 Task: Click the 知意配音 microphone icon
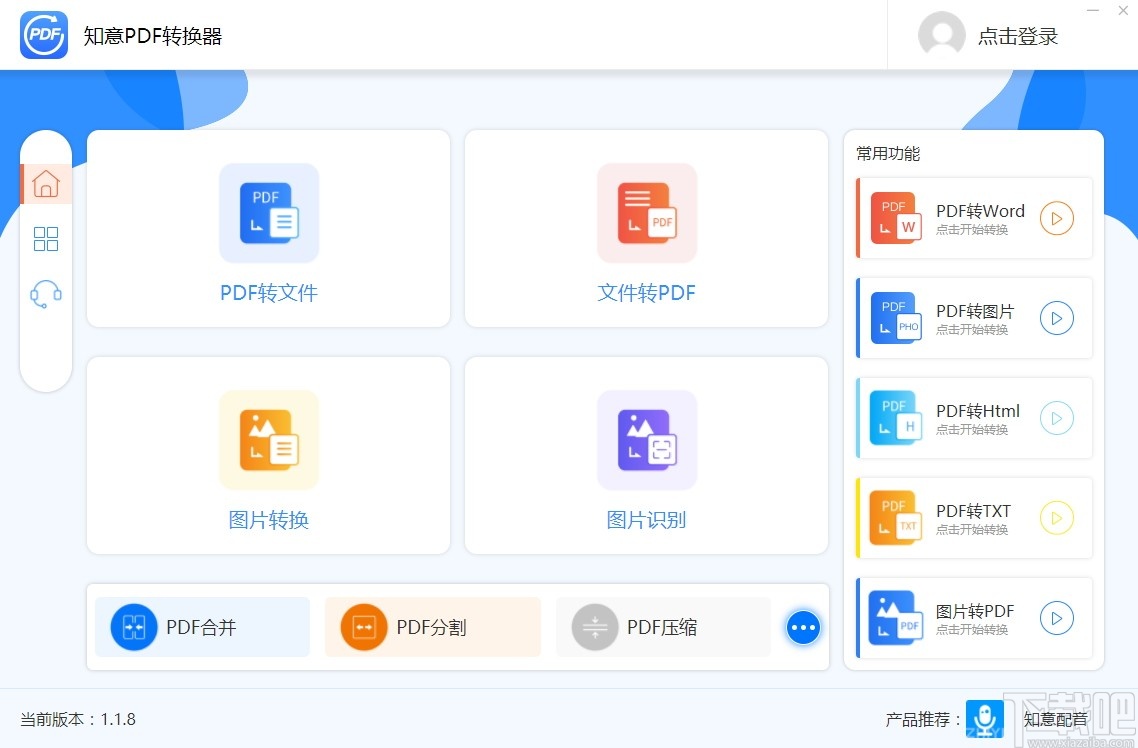pyautogui.click(x=984, y=719)
